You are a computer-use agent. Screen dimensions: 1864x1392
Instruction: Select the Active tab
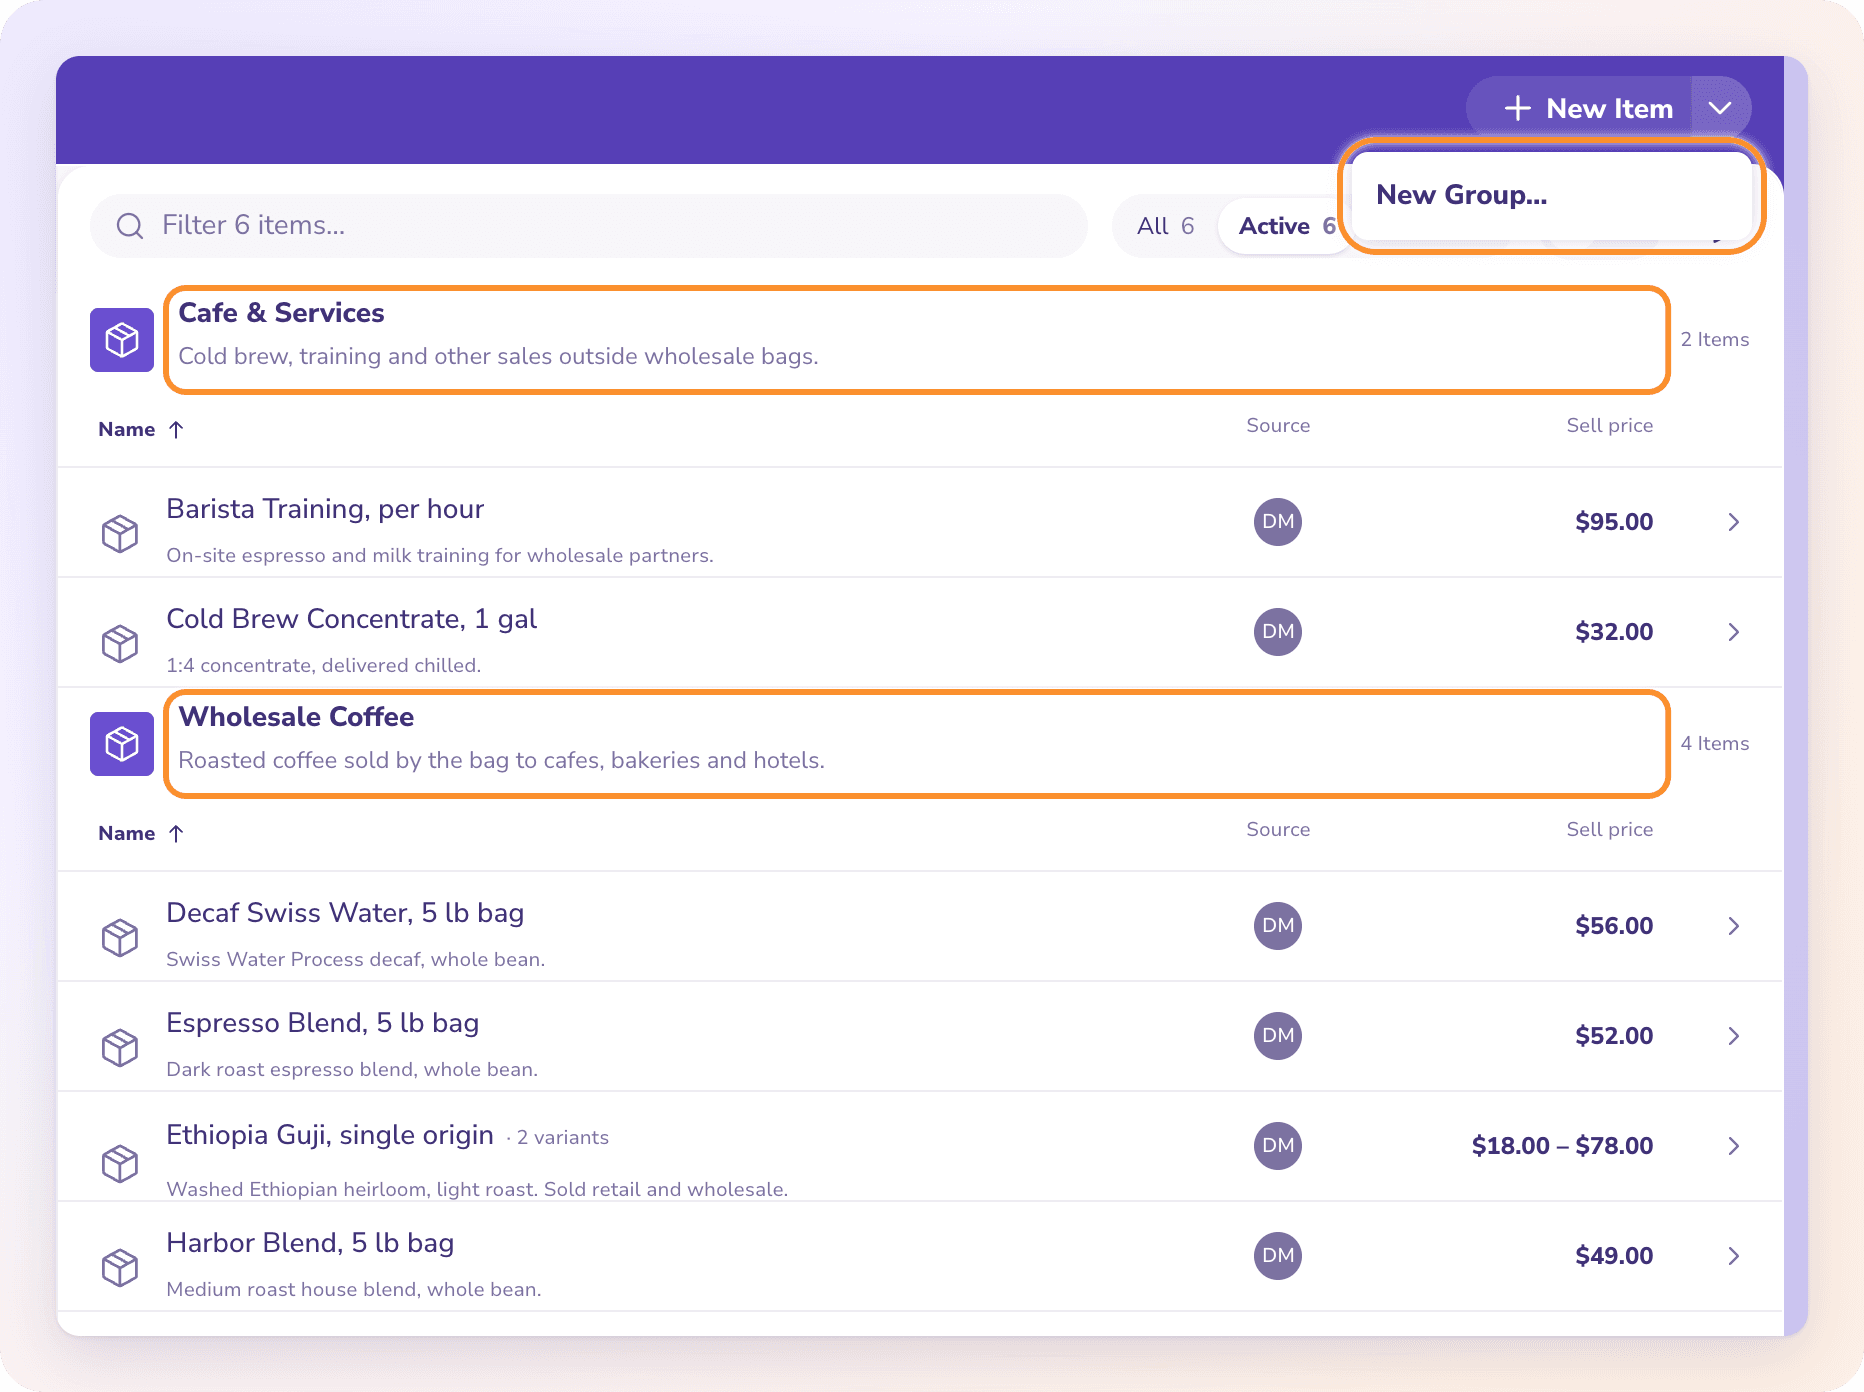tap(1286, 226)
